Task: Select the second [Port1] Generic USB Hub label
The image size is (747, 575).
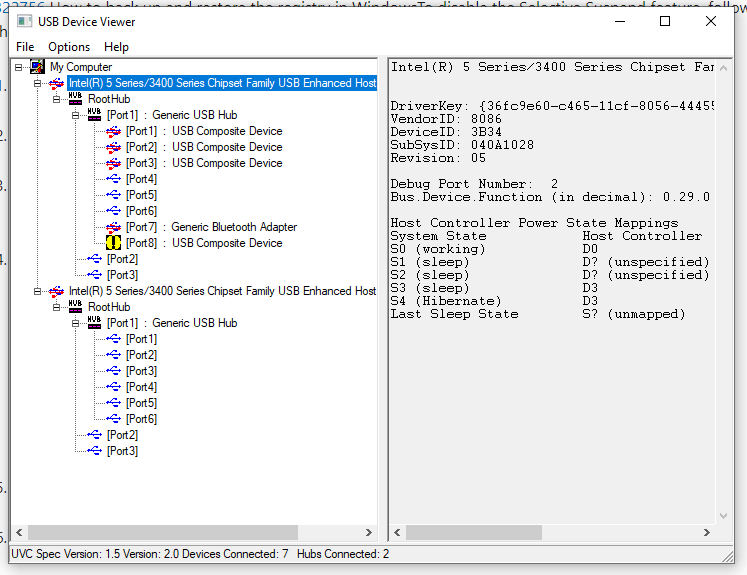Action: (x=172, y=323)
